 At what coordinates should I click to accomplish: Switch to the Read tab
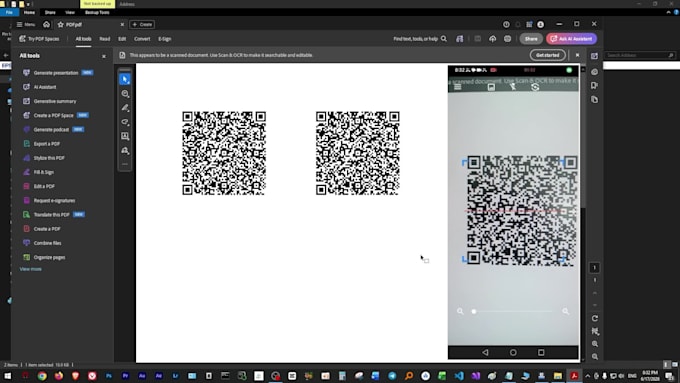105,39
